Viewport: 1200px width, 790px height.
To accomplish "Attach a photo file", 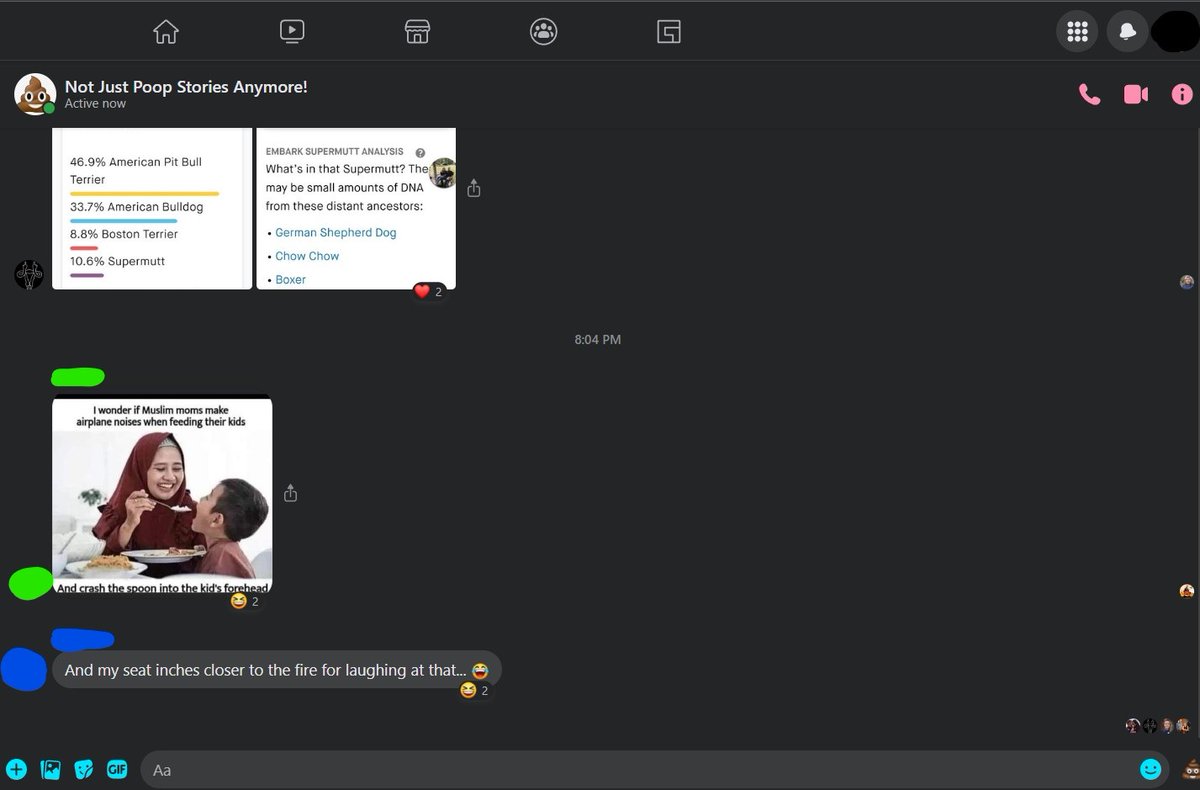I will pos(51,769).
